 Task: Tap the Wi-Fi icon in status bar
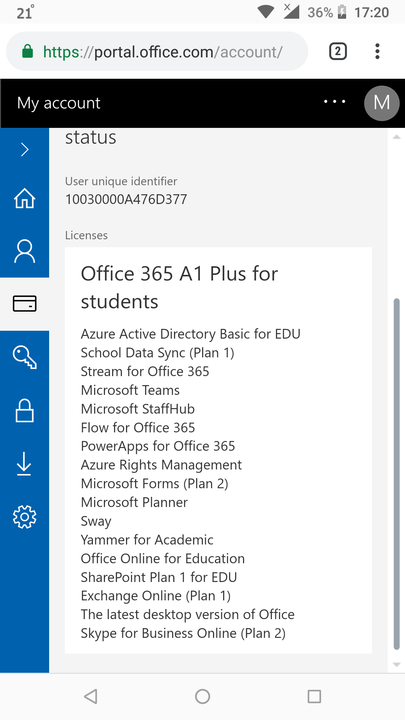pyautogui.click(x=265, y=11)
